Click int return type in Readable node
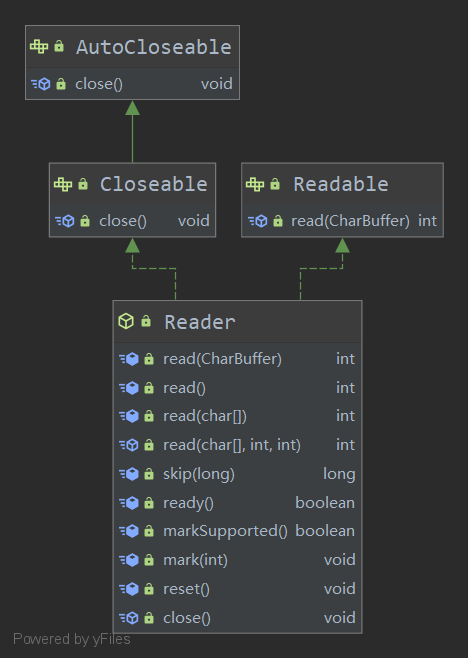Screen dimensions: 468x658 pyautogui.click(x=427, y=221)
